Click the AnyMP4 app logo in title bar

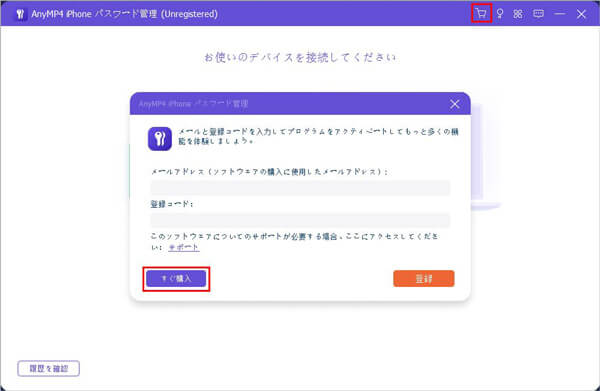pyautogui.click(x=20, y=14)
